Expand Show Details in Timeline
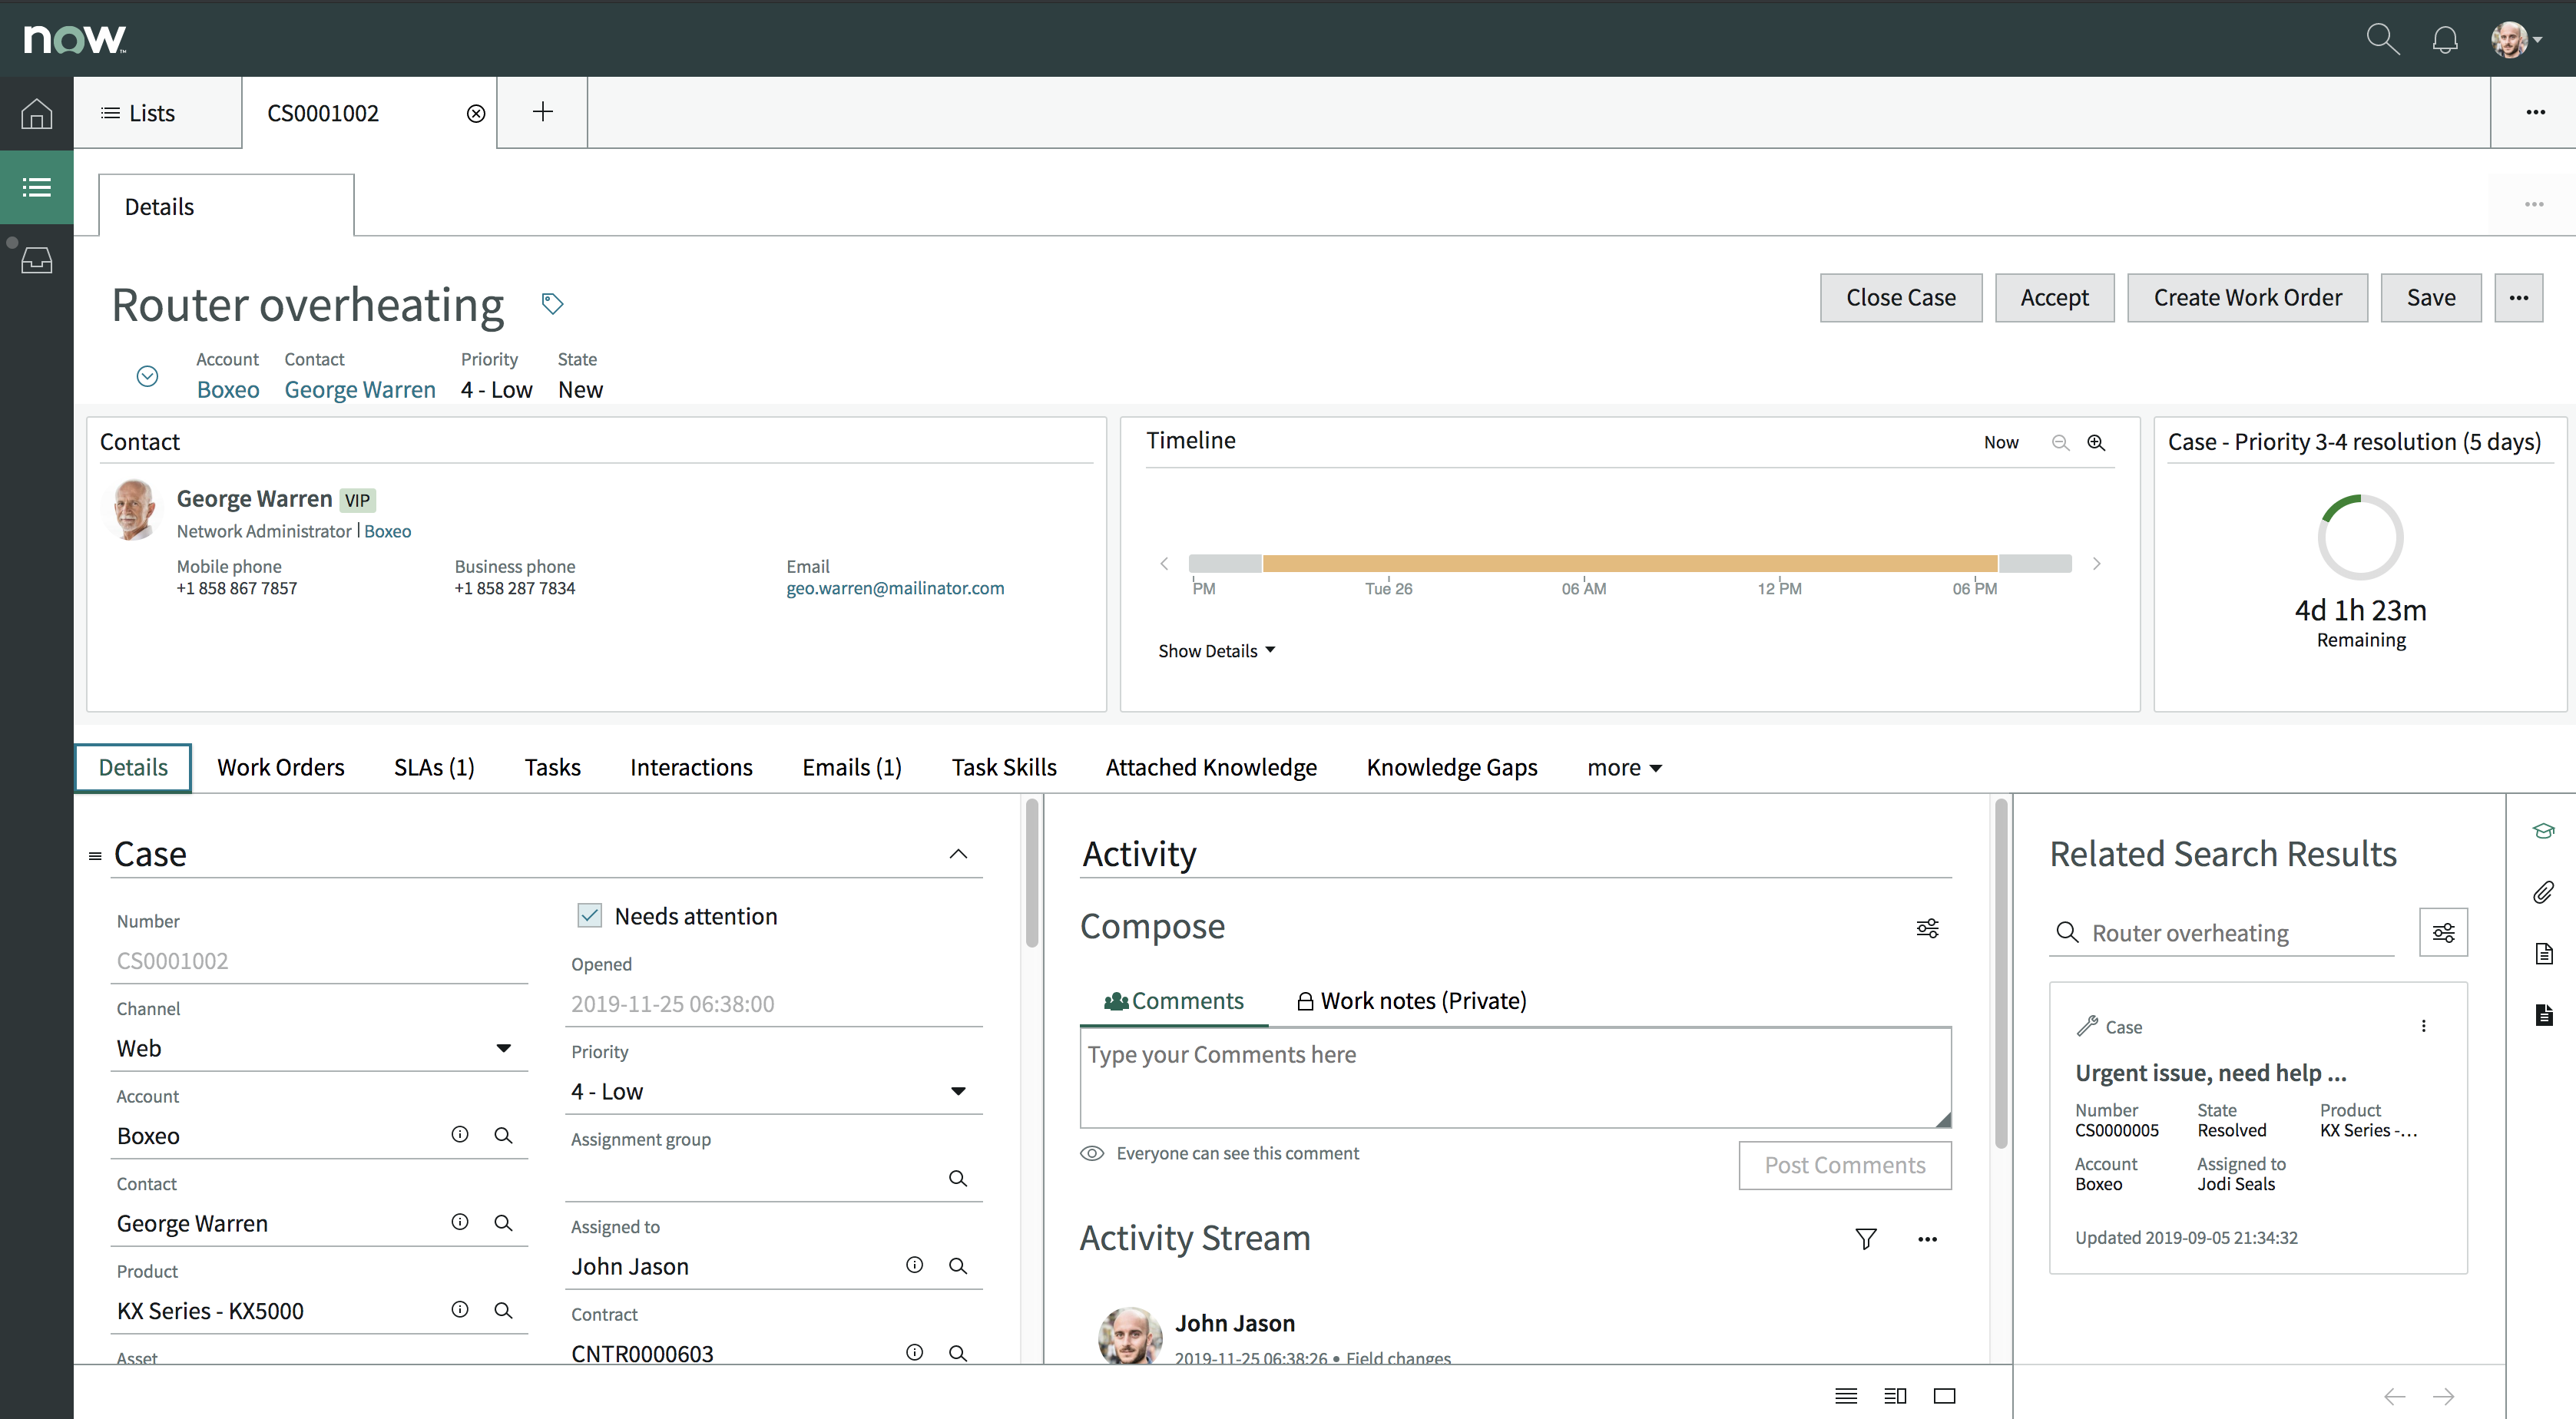The width and height of the screenshot is (2576, 1419). click(1216, 651)
